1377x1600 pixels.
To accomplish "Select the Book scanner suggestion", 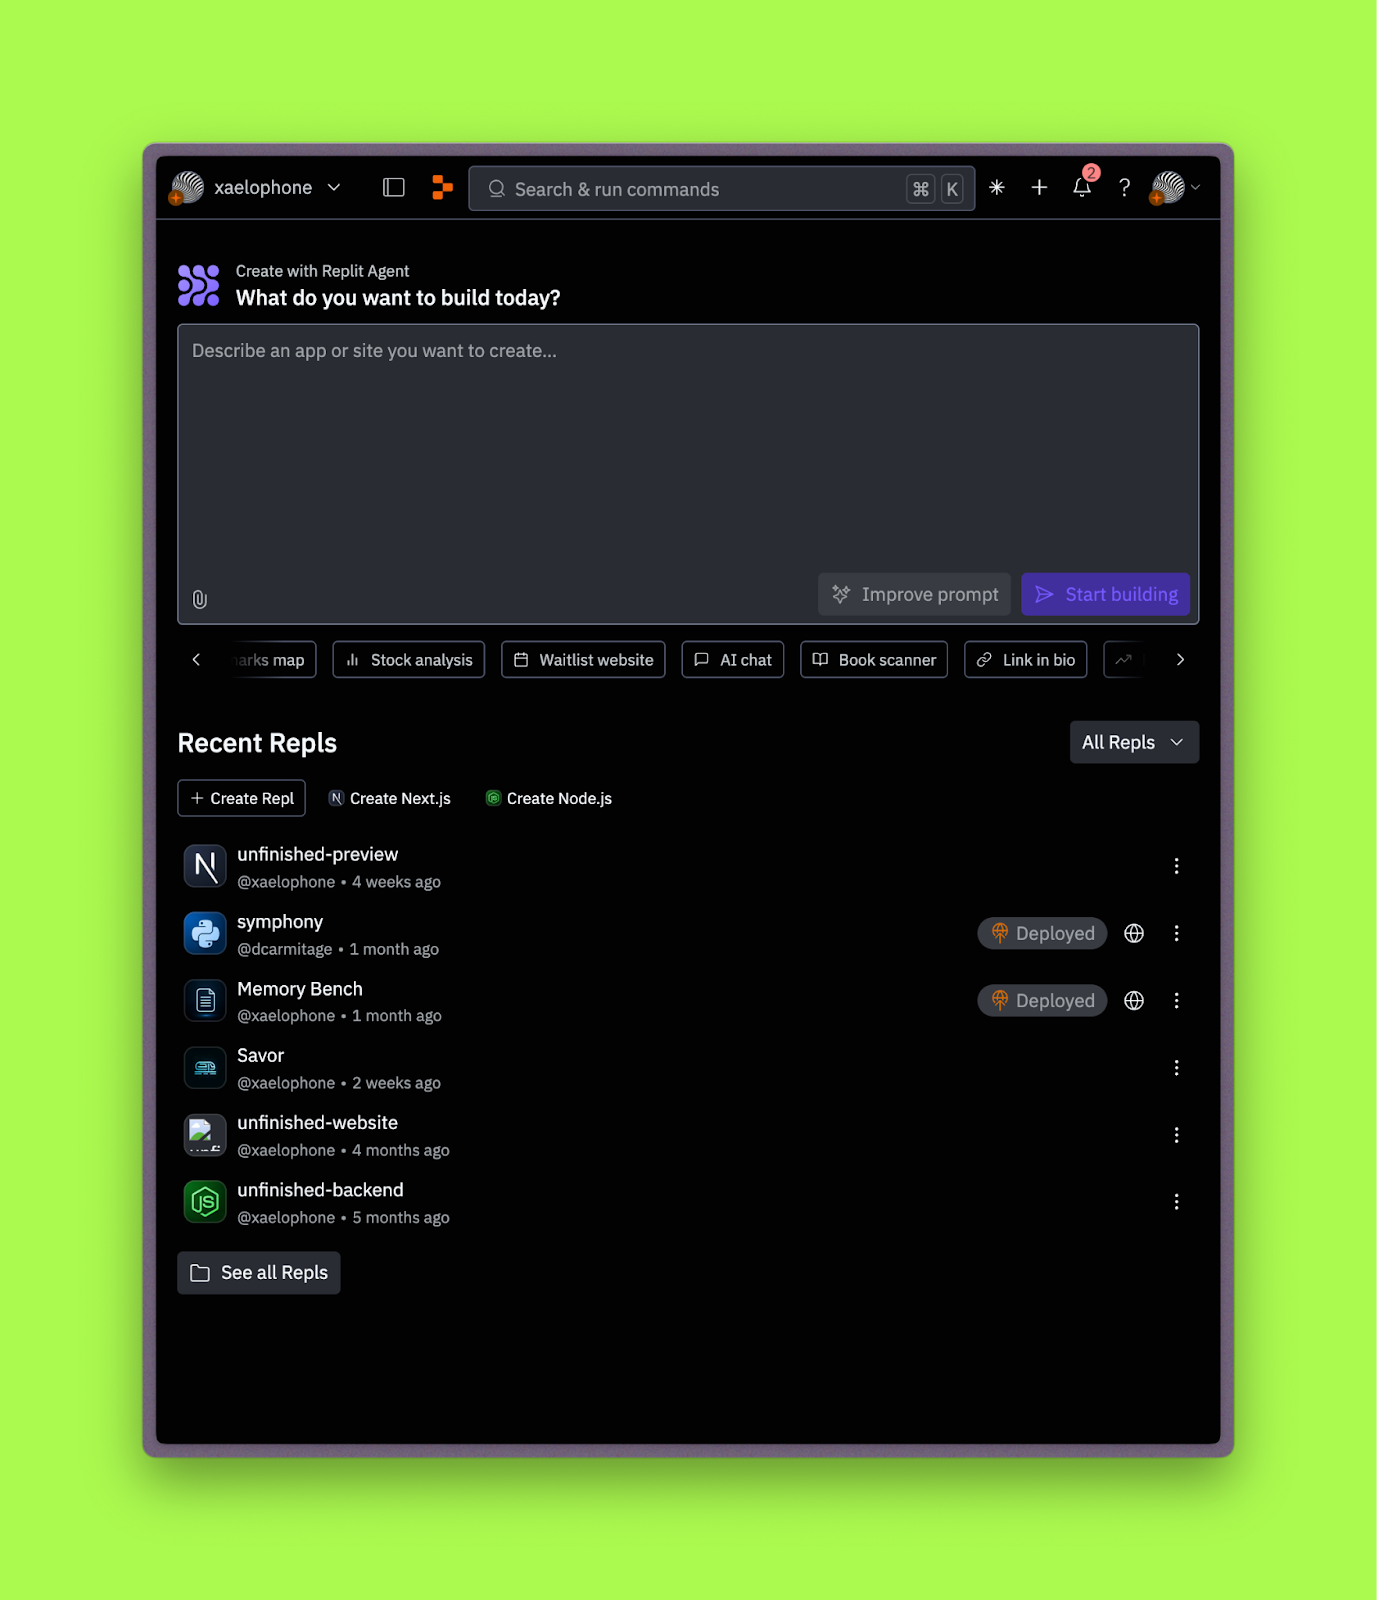I will click(874, 660).
